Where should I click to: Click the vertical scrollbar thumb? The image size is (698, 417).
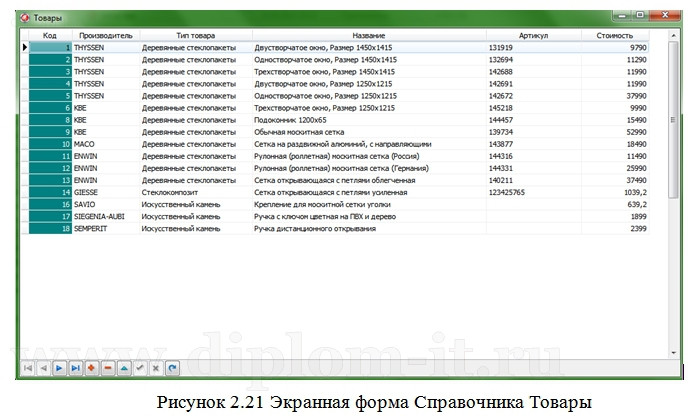coord(673,120)
